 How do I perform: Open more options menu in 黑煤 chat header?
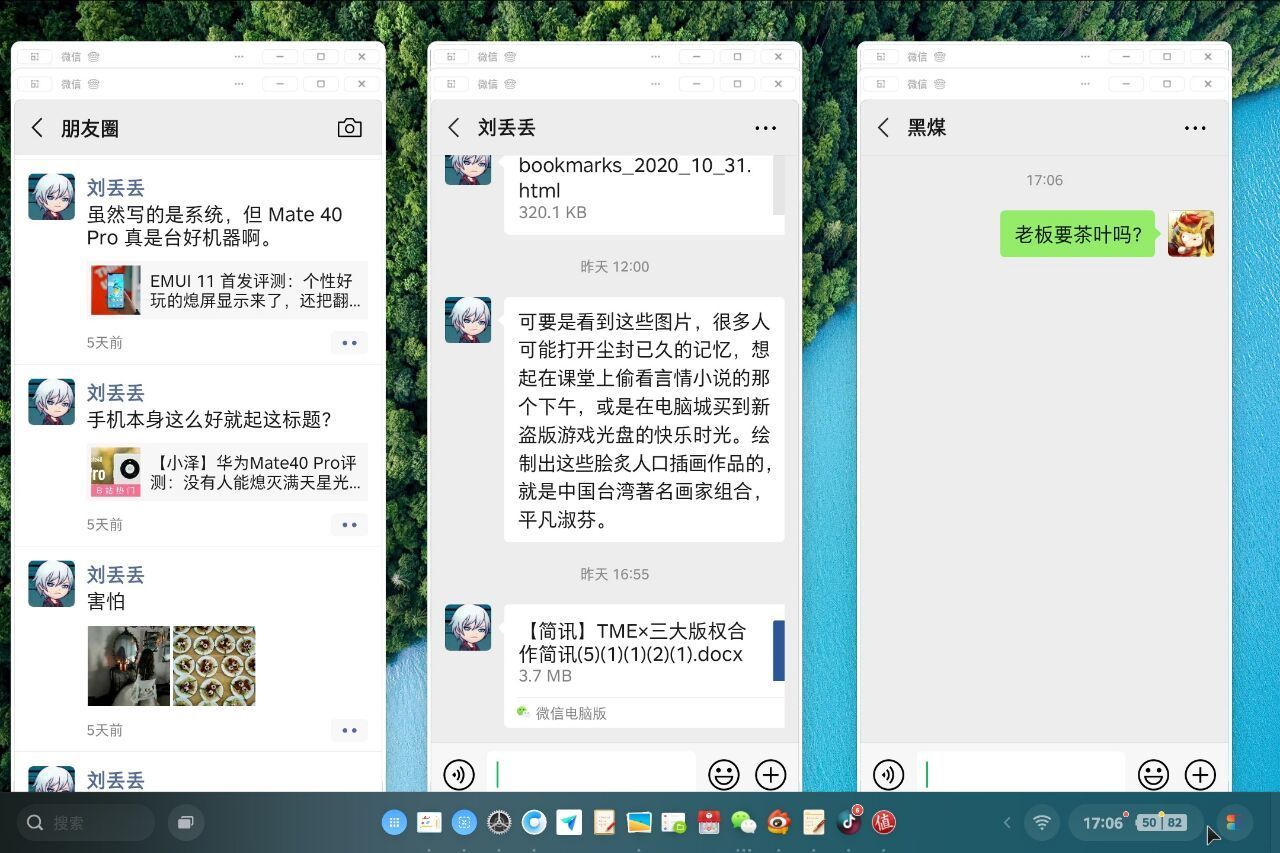click(1195, 127)
